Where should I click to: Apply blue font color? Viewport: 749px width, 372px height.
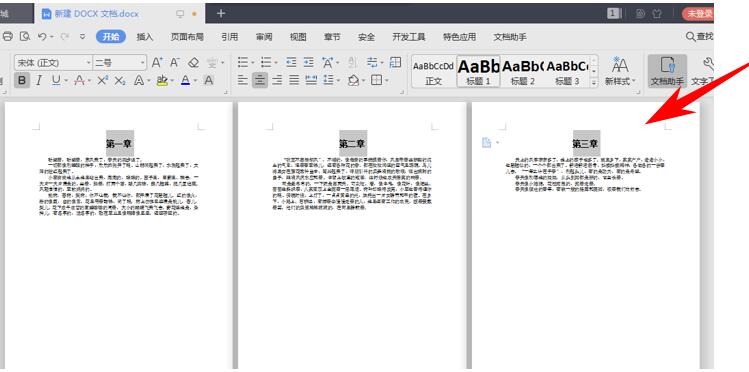tap(186, 80)
